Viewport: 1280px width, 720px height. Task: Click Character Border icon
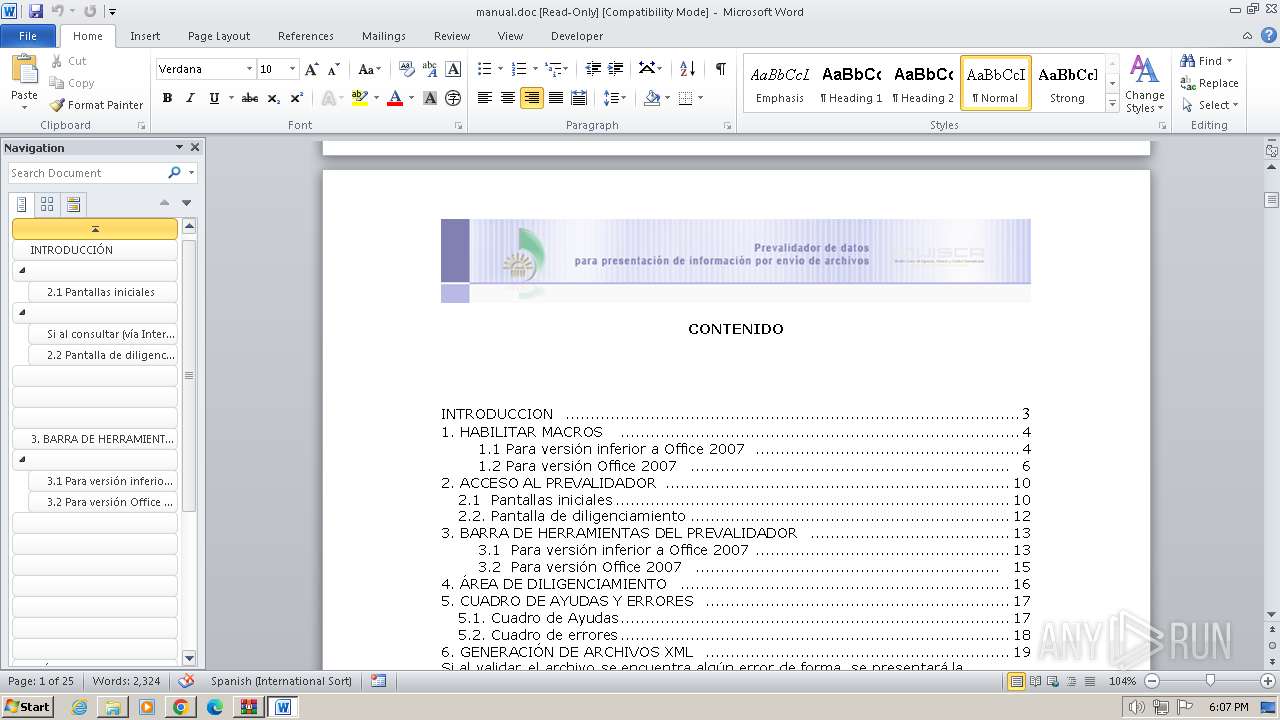click(x=453, y=69)
